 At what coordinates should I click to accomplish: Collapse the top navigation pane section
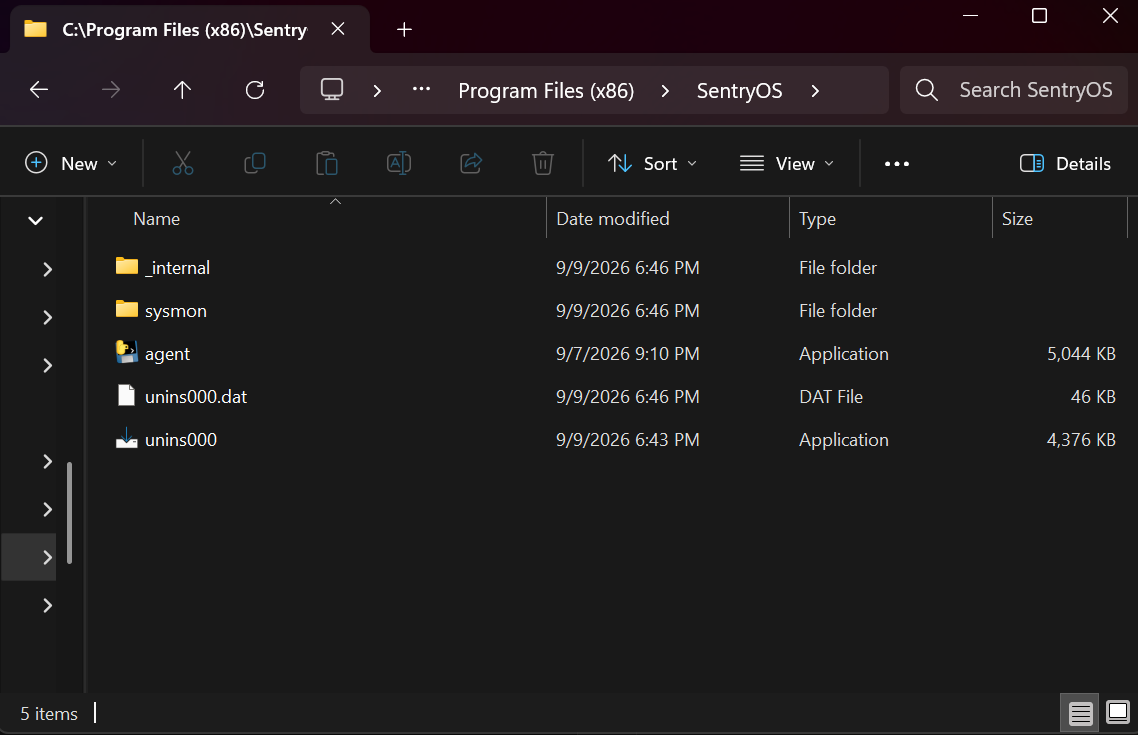coord(35,220)
